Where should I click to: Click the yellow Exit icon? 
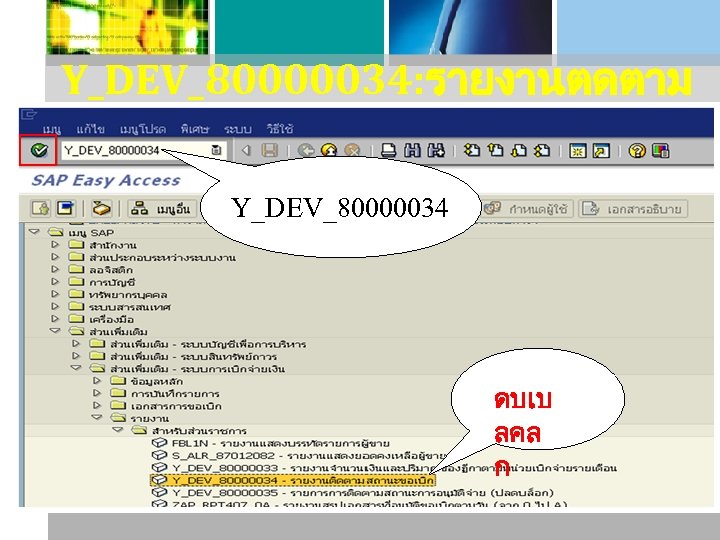329,150
